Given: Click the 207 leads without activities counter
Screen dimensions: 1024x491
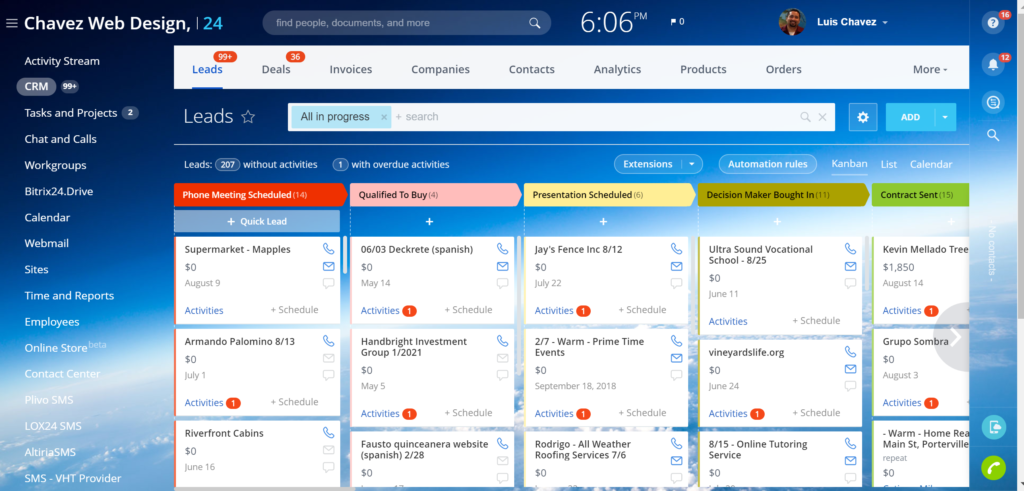Looking at the screenshot, I should (227, 165).
